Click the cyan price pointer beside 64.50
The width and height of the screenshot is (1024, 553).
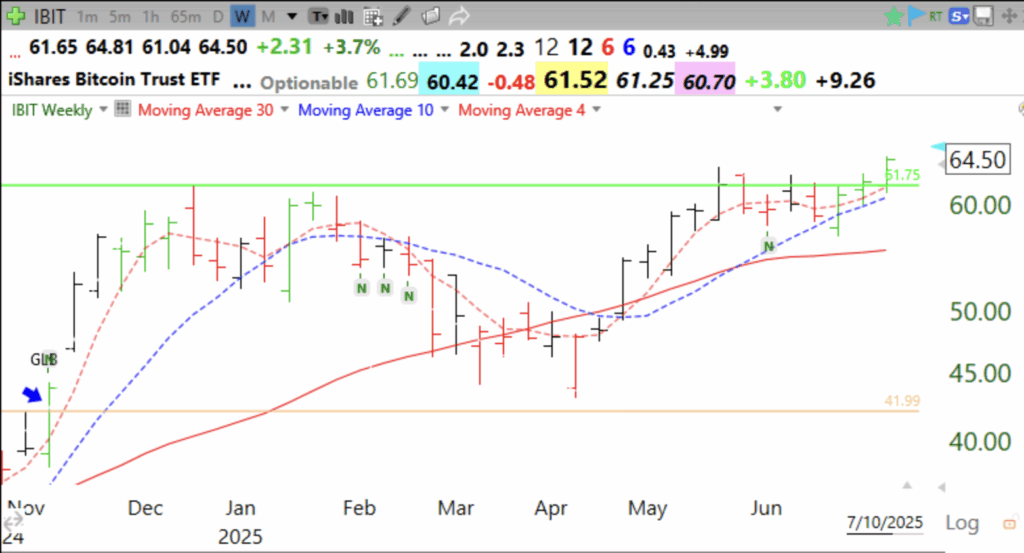click(x=938, y=146)
